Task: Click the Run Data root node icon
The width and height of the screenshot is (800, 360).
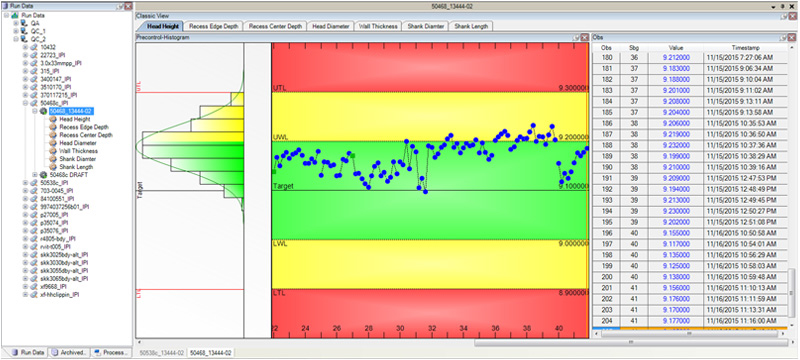Action: 15,16
